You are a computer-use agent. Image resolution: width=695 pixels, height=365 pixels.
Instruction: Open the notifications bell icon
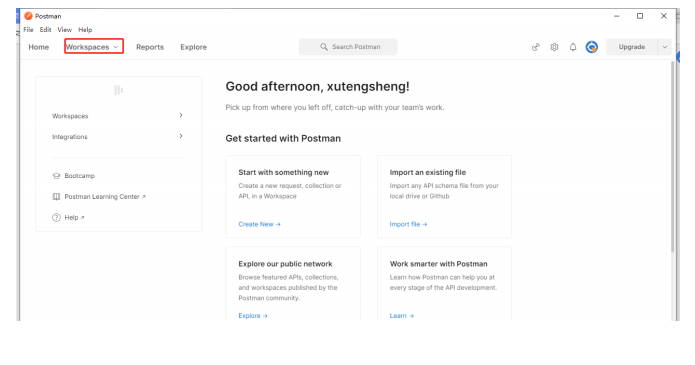pyautogui.click(x=573, y=47)
